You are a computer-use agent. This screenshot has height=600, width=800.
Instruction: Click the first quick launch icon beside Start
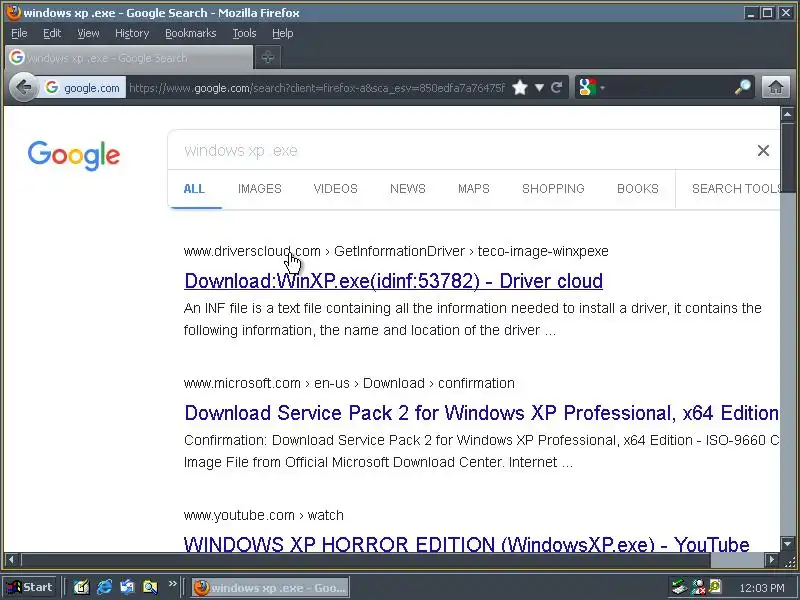point(81,587)
